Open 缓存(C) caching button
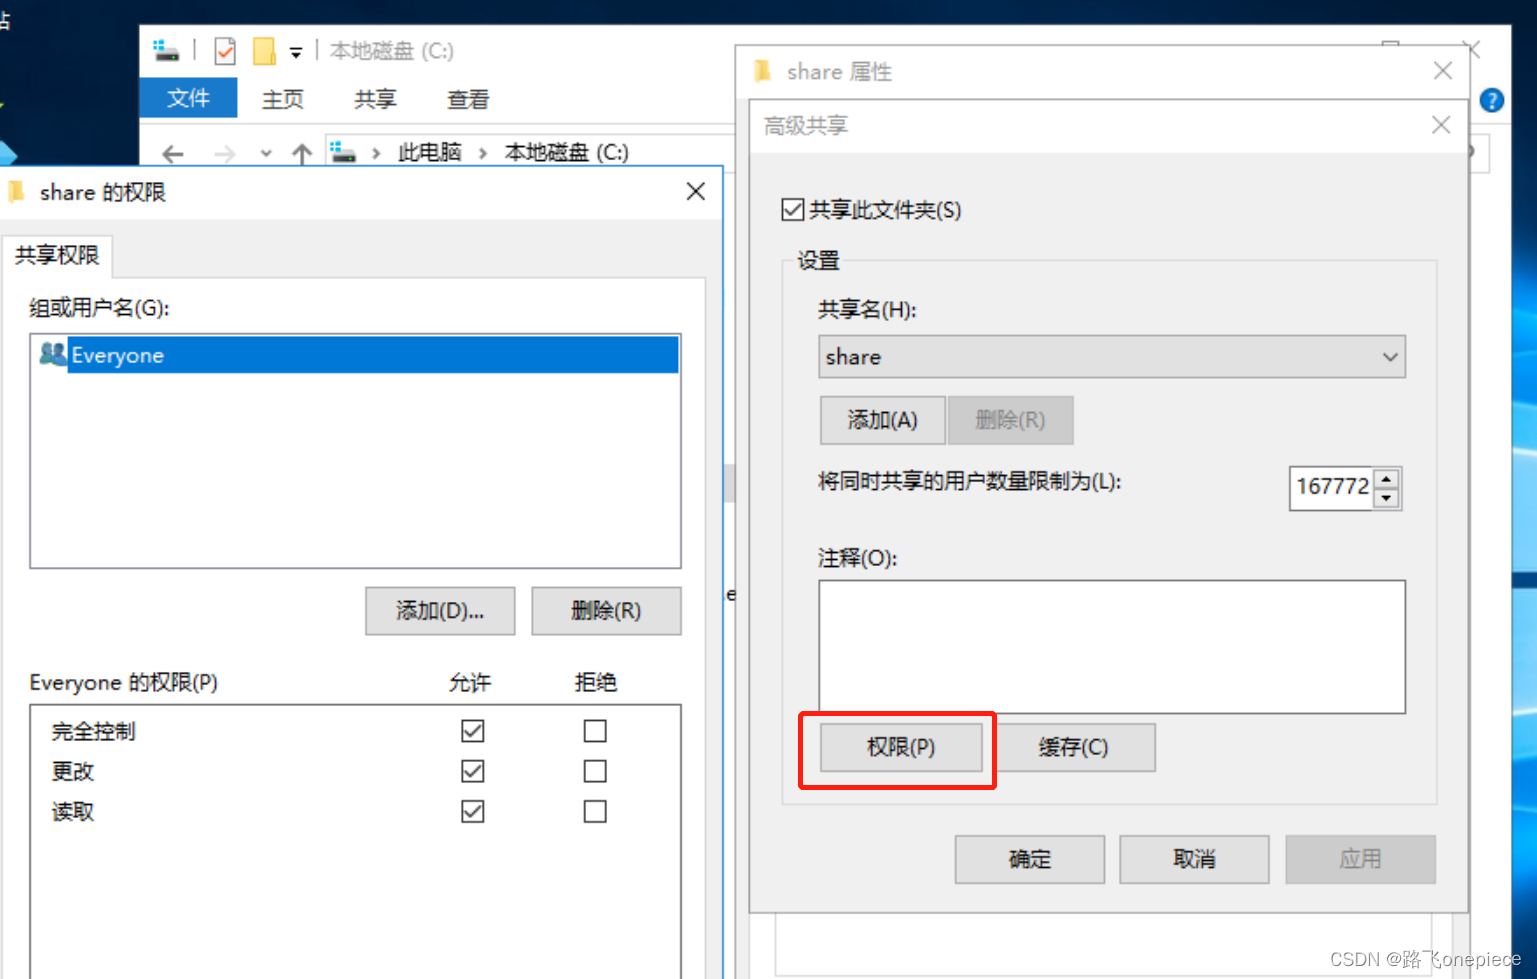This screenshot has height=979, width=1537. point(1073,747)
